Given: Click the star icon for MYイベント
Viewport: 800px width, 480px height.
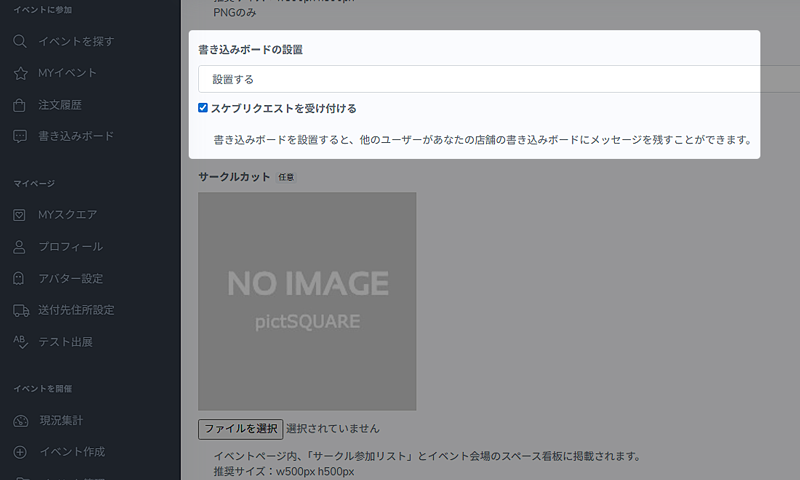Looking at the screenshot, I should (x=20, y=73).
